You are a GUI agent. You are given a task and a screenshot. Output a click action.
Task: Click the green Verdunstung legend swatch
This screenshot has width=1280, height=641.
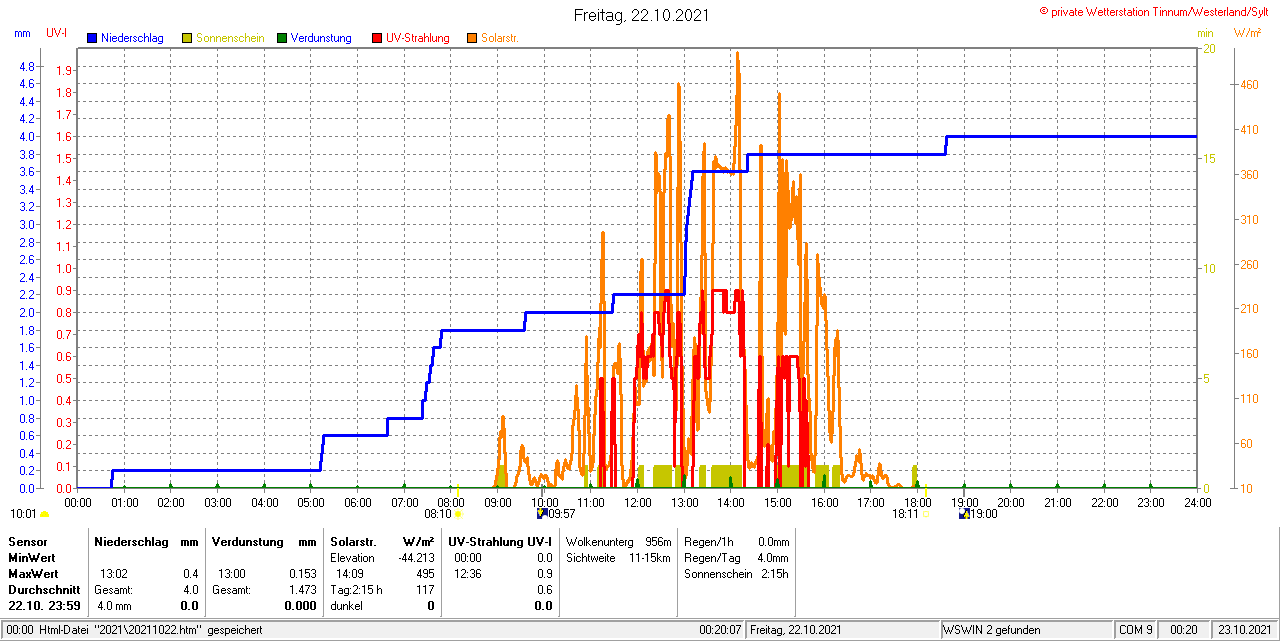click(282, 38)
